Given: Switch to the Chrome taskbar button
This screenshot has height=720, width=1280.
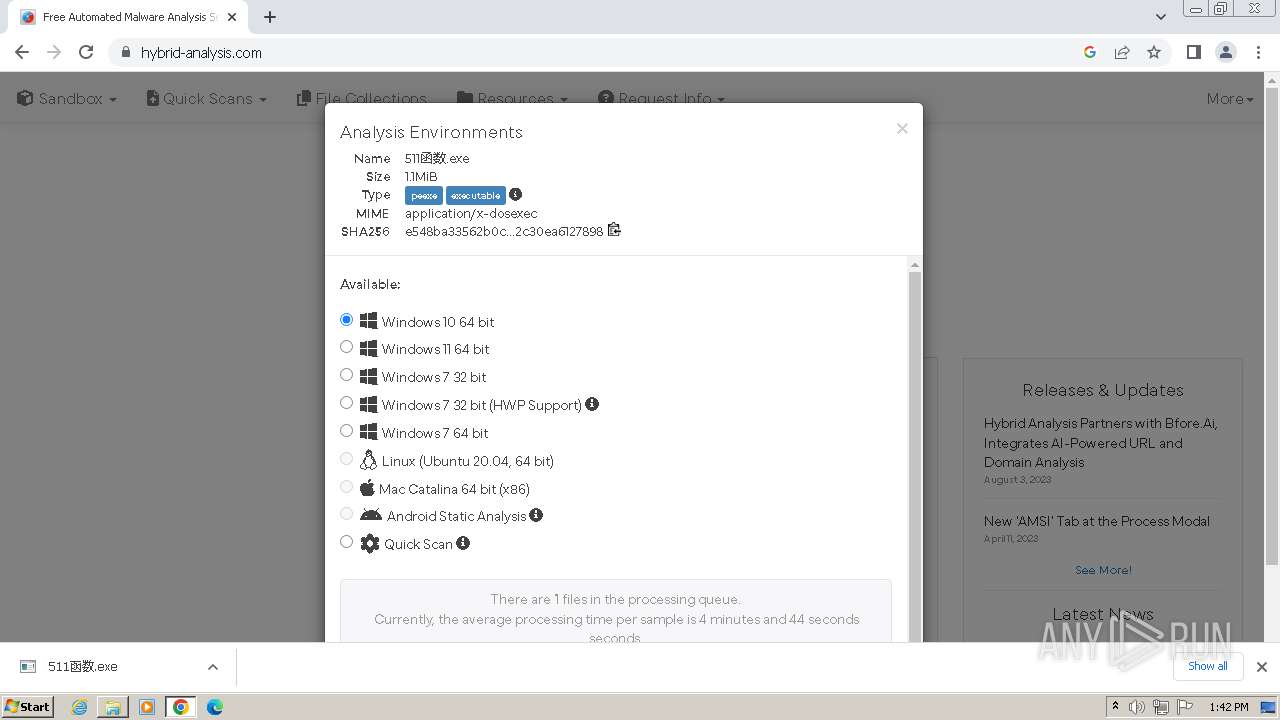Looking at the screenshot, I should (x=181, y=706).
